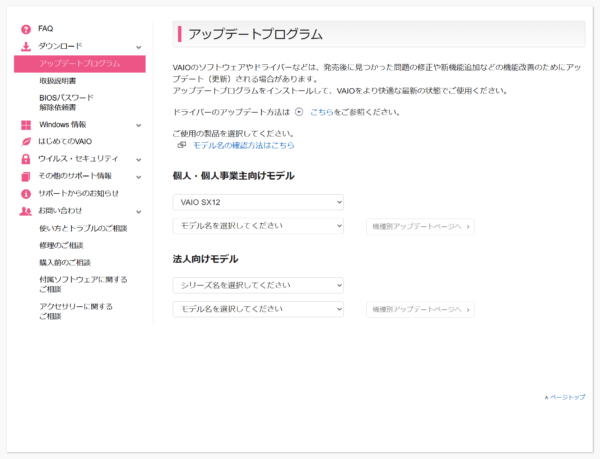
Task: Click the こちら driver update link
Action: click(x=321, y=112)
